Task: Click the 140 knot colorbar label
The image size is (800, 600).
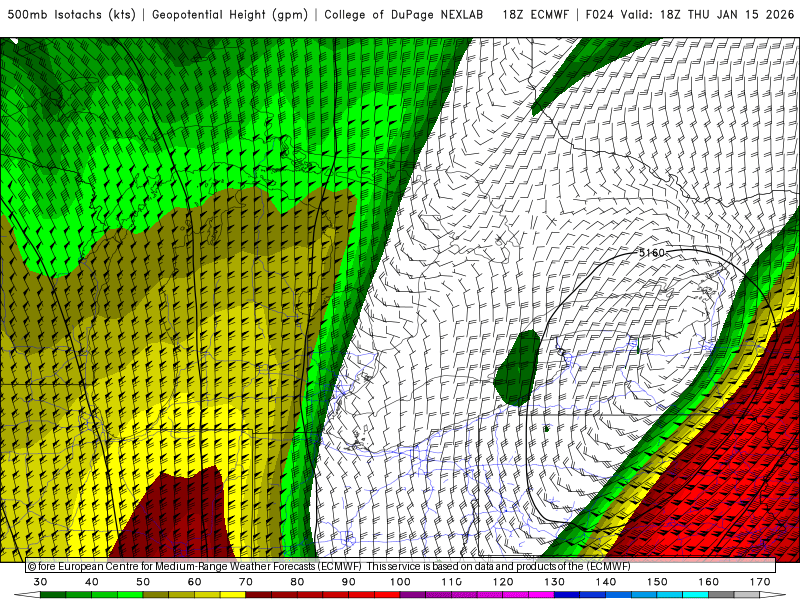Action: pyautogui.click(x=606, y=582)
